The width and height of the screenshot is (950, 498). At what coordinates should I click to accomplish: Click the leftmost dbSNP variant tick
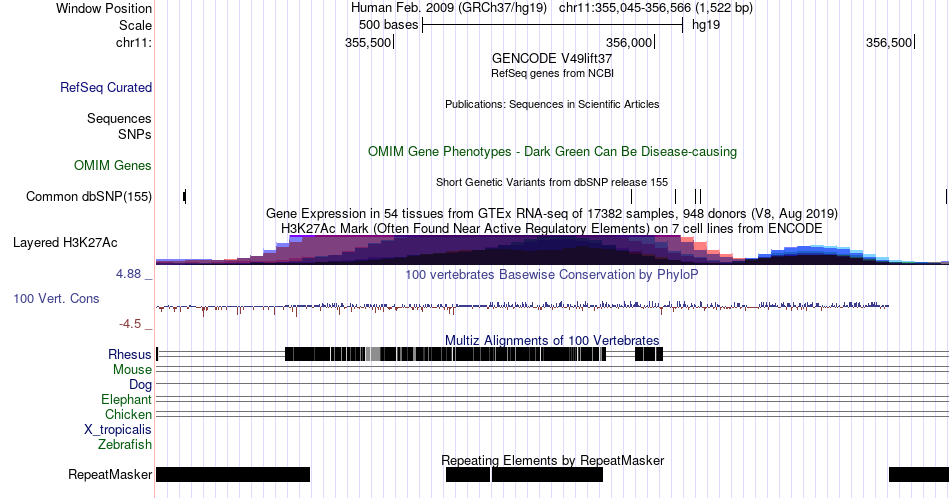click(x=185, y=196)
